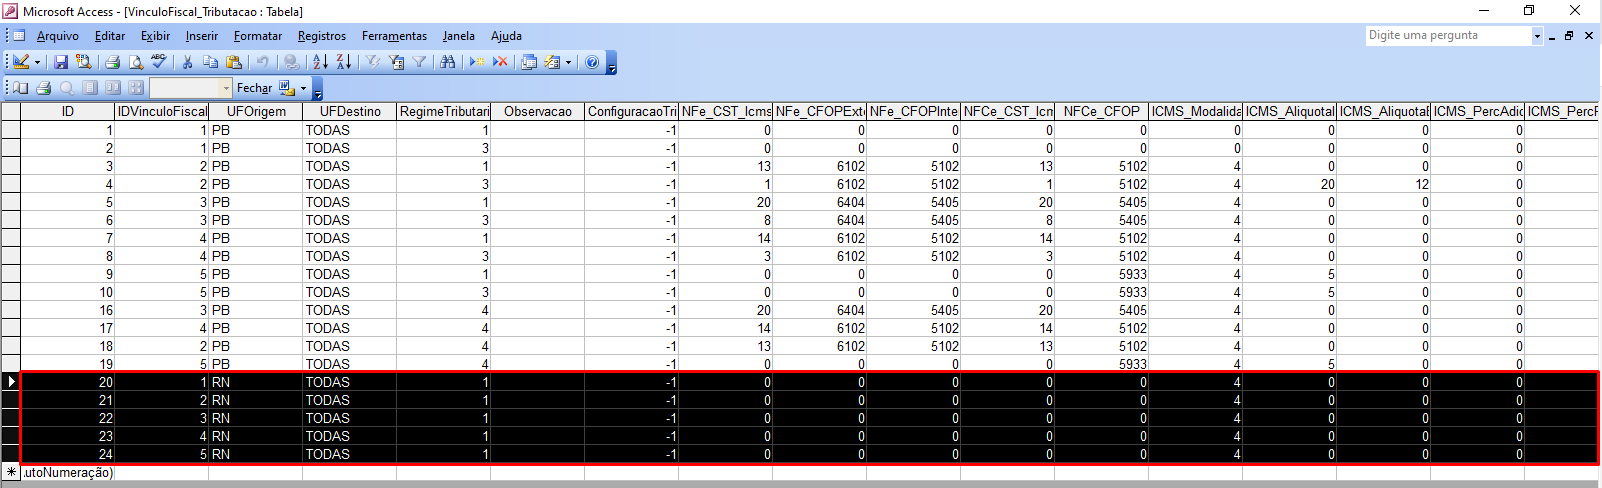Open the zoom combo box dropdown
The height and width of the screenshot is (488, 1602).
[226, 88]
